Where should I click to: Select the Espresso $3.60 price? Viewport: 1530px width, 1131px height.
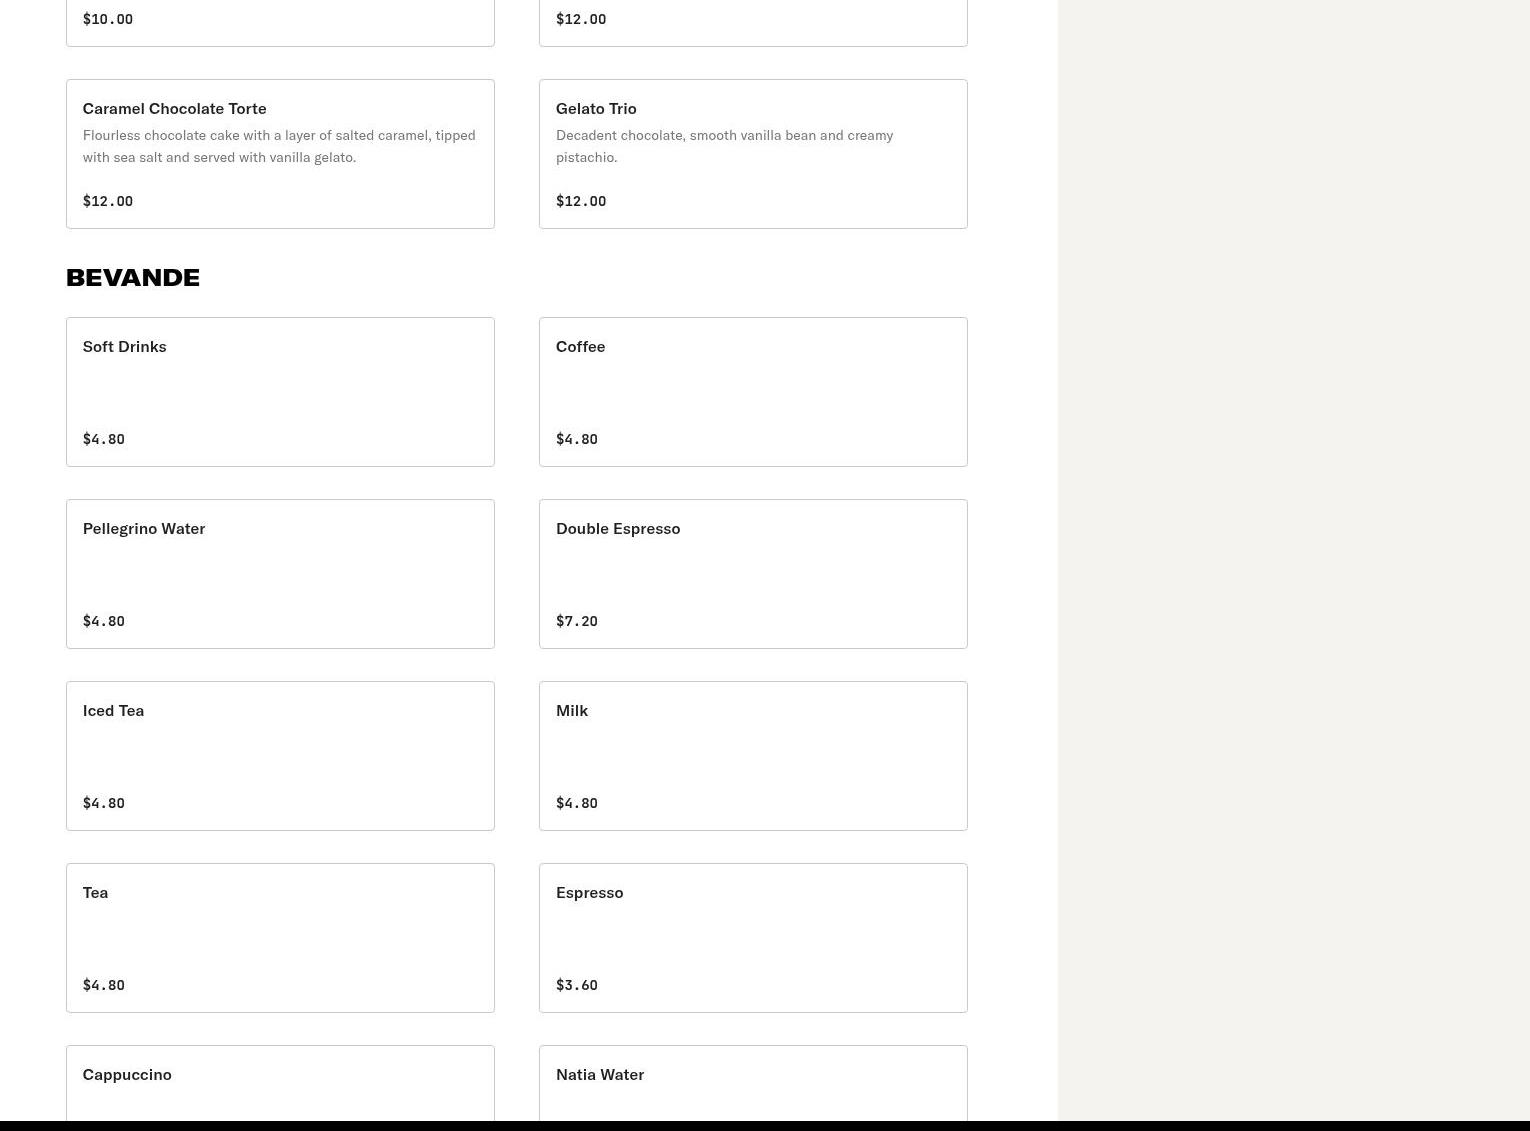[x=577, y=985]
